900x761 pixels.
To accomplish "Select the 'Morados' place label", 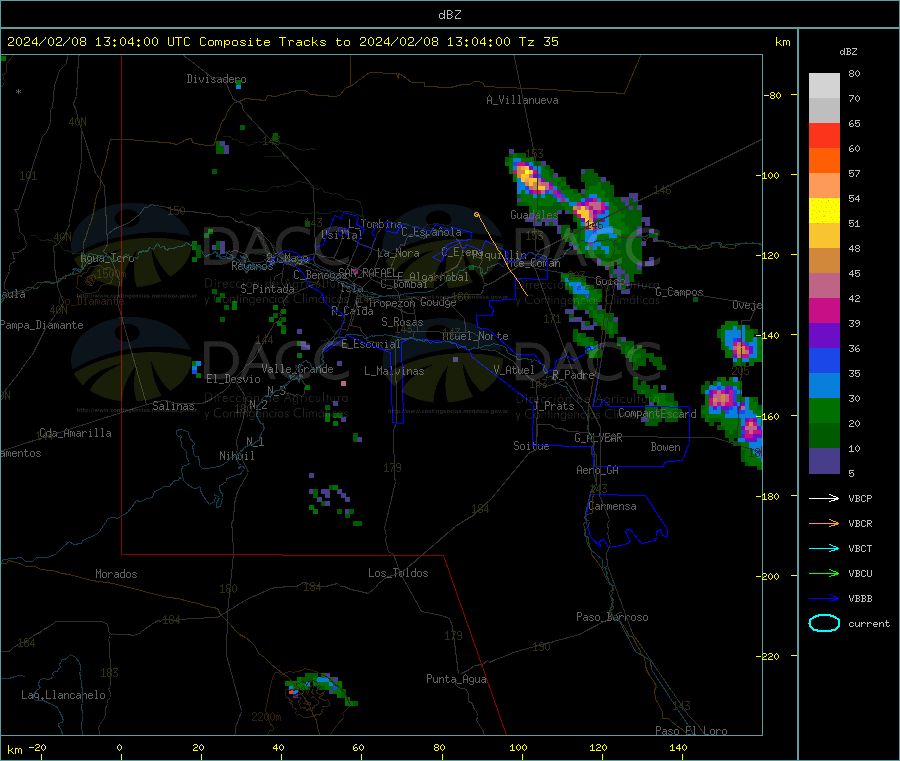I will point(116,574).
